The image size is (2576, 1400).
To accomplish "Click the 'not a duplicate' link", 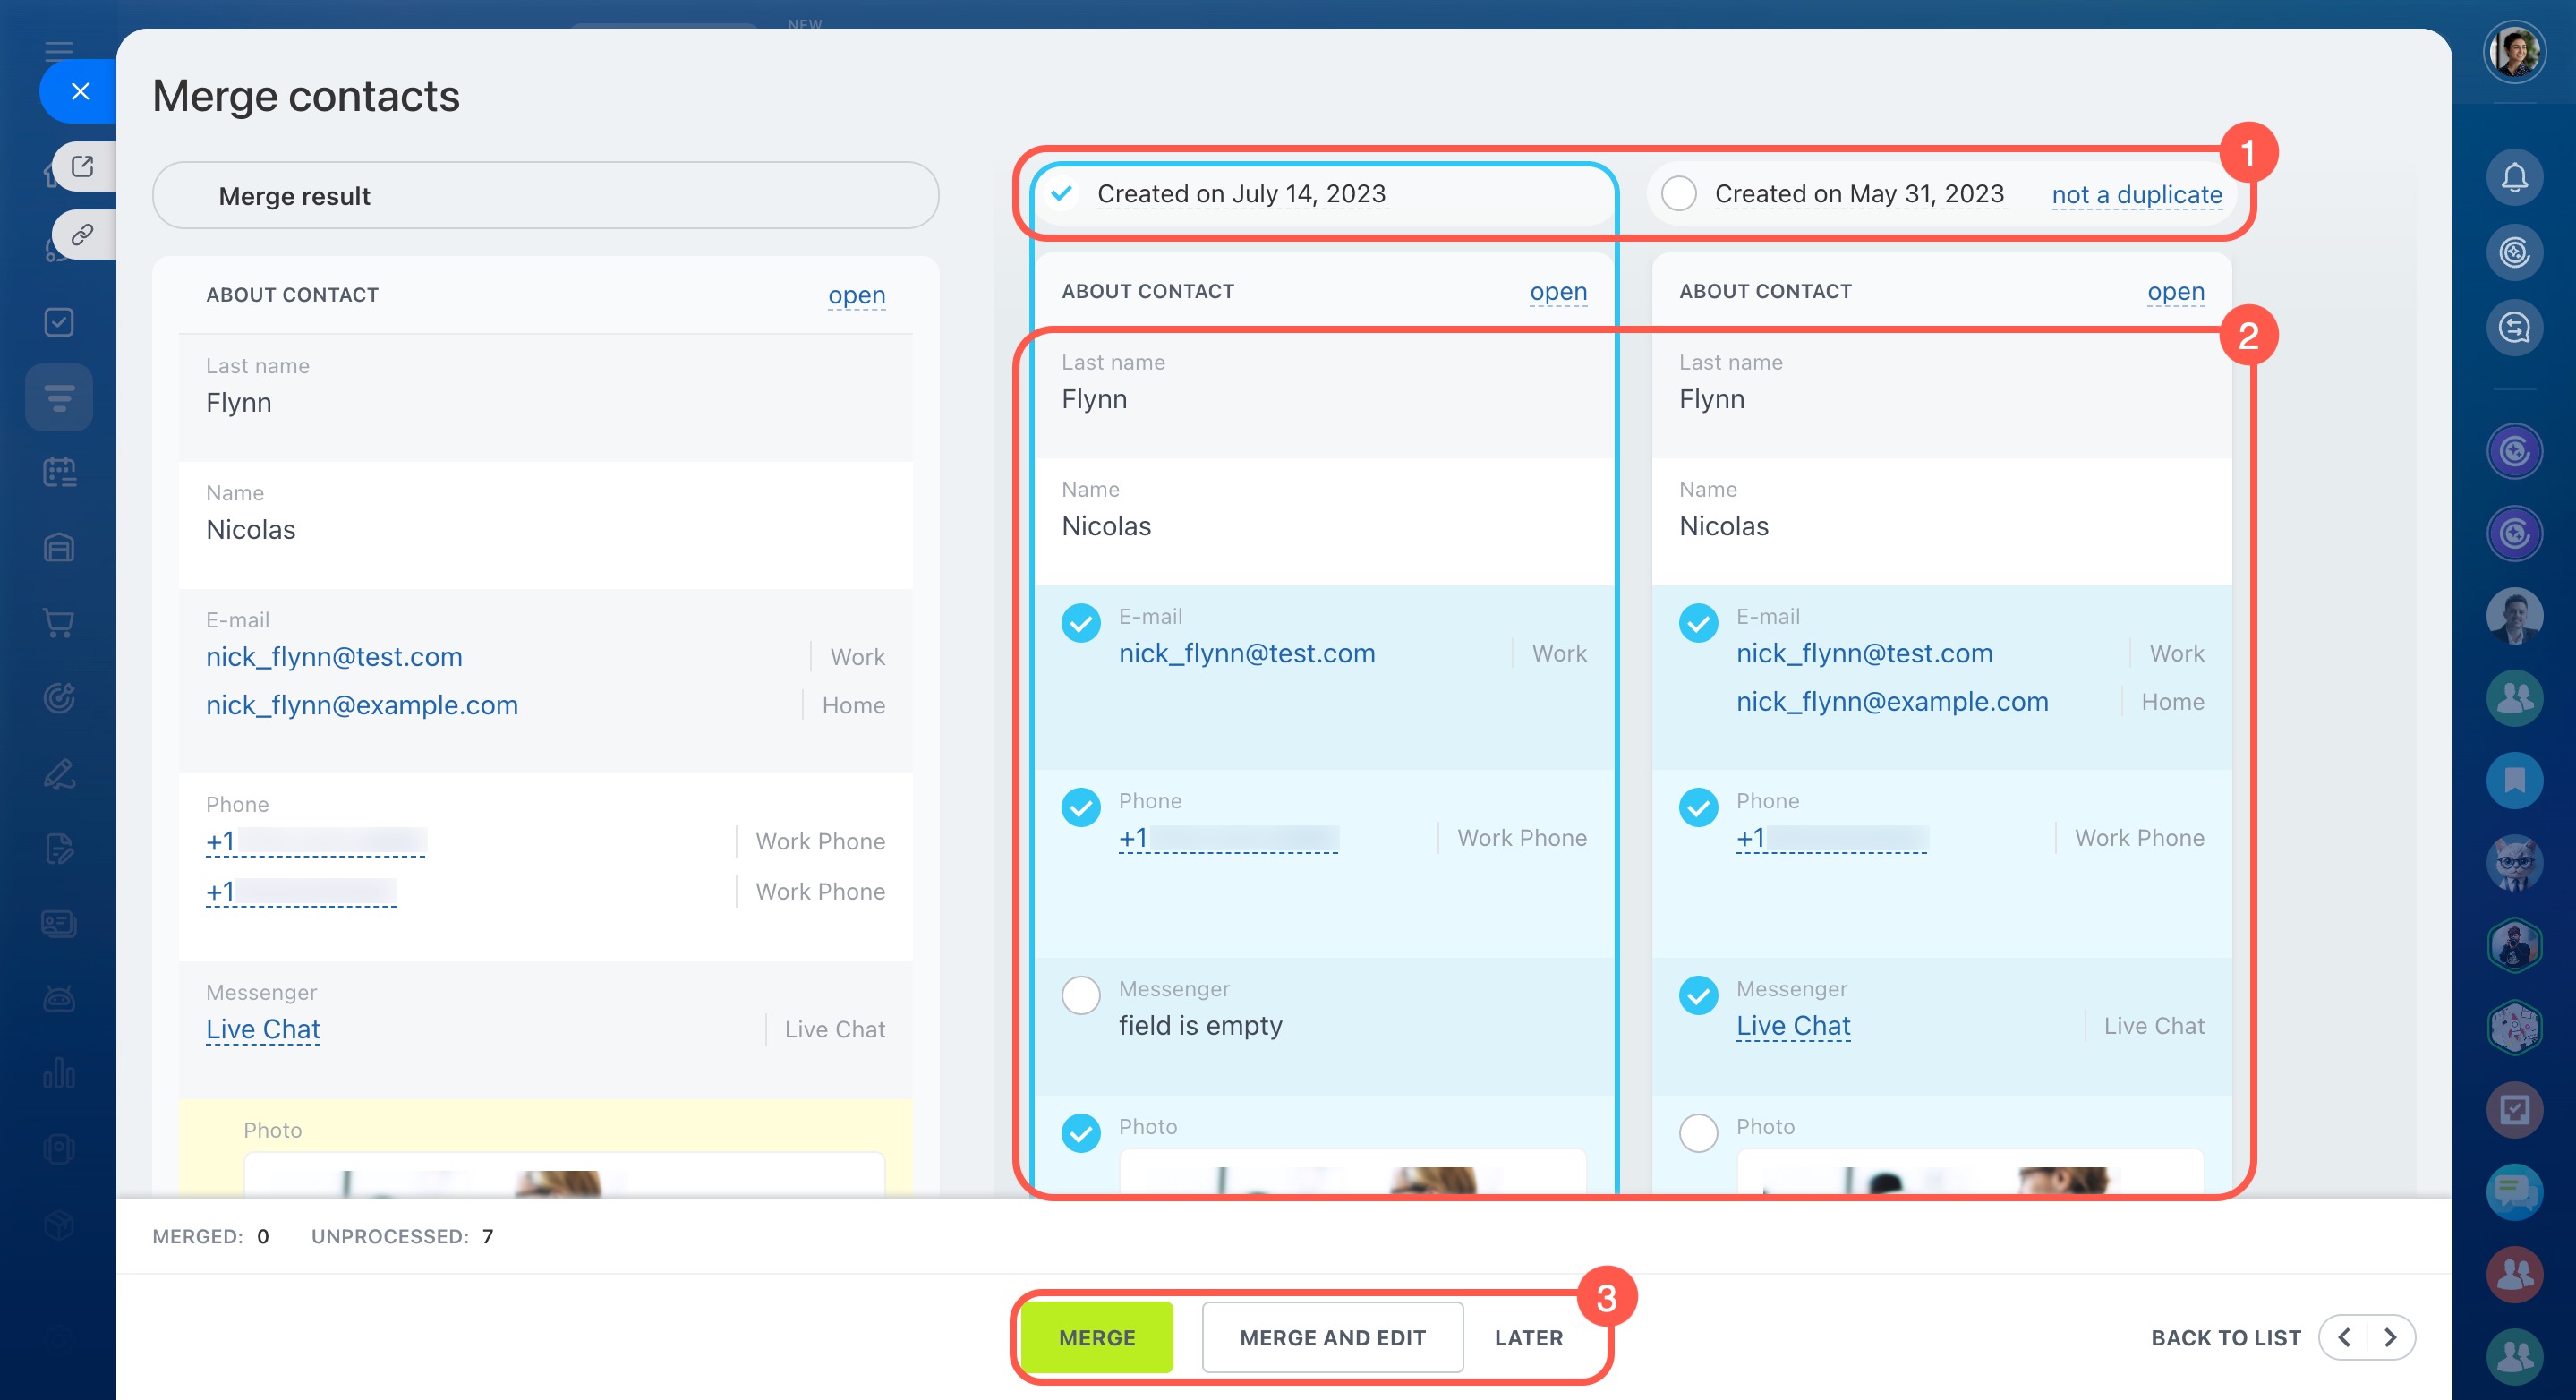I will click(2136, 195).
